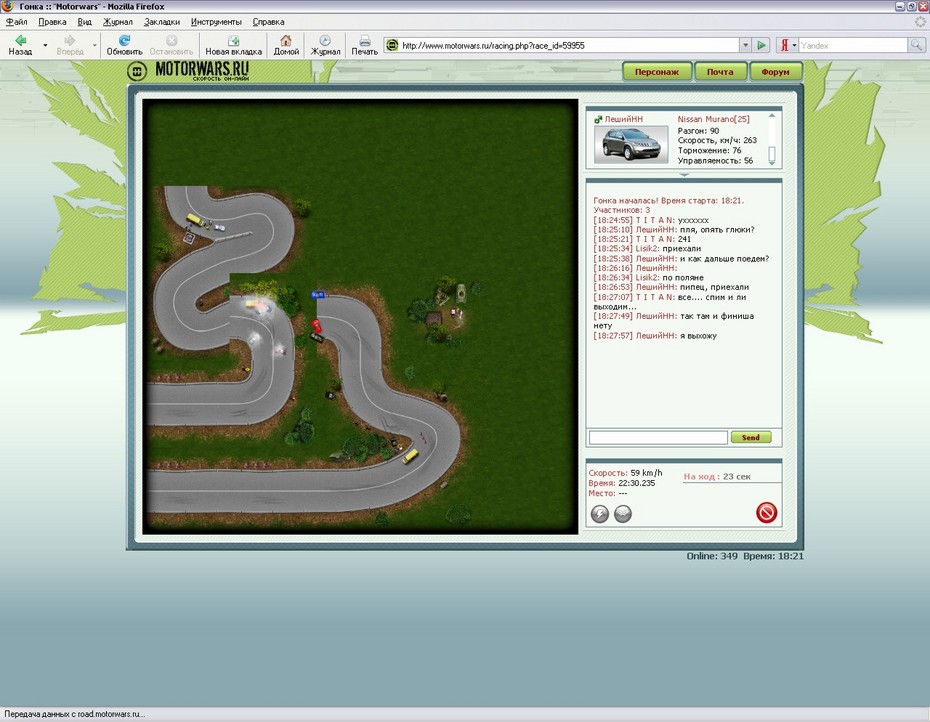930x722 pixels.
Task: Open the Инструменты menu
Action: click(216, 22)
